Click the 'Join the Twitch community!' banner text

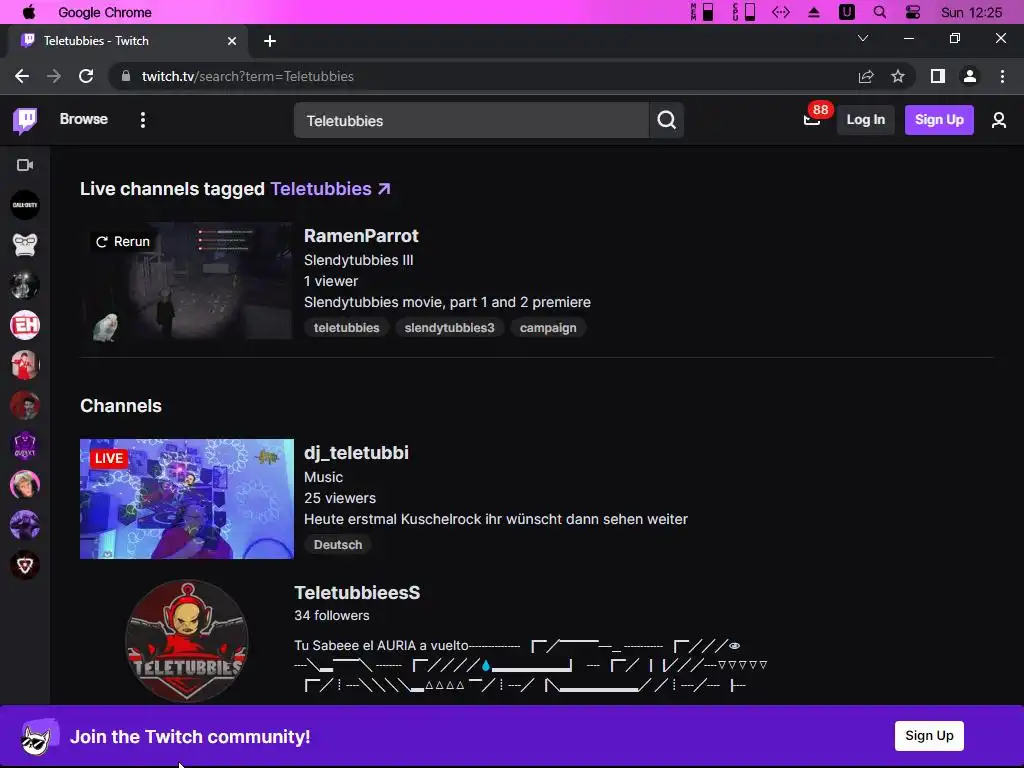[x=190, y=737]
